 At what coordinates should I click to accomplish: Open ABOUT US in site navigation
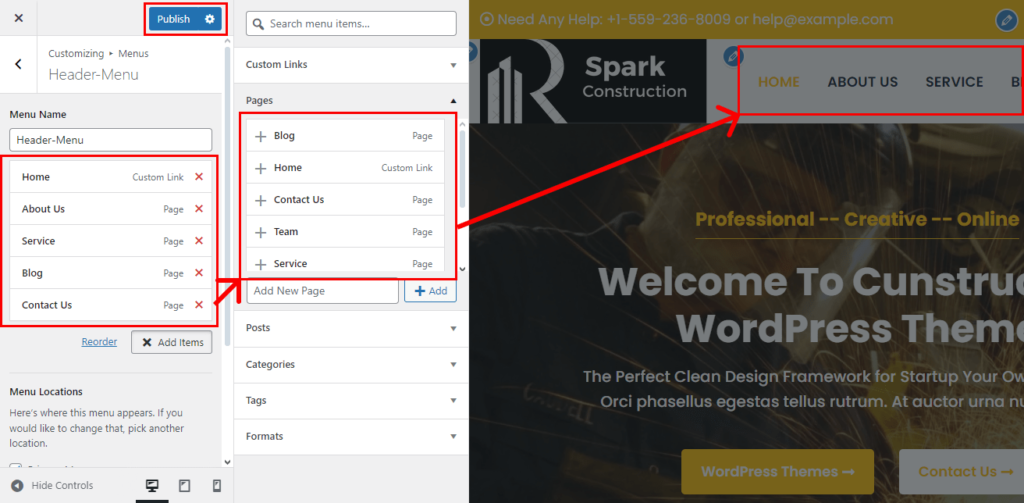tap(862, 82)
